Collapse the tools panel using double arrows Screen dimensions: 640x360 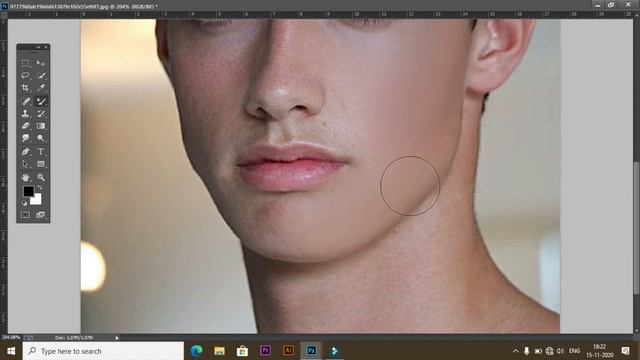coord(38,47)
